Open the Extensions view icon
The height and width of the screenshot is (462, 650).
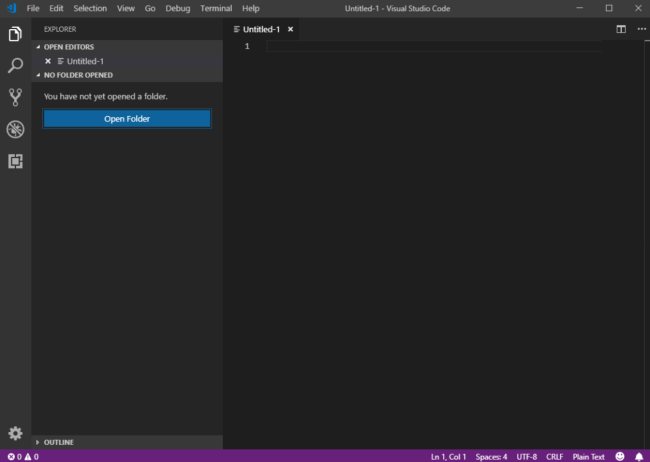15,161
